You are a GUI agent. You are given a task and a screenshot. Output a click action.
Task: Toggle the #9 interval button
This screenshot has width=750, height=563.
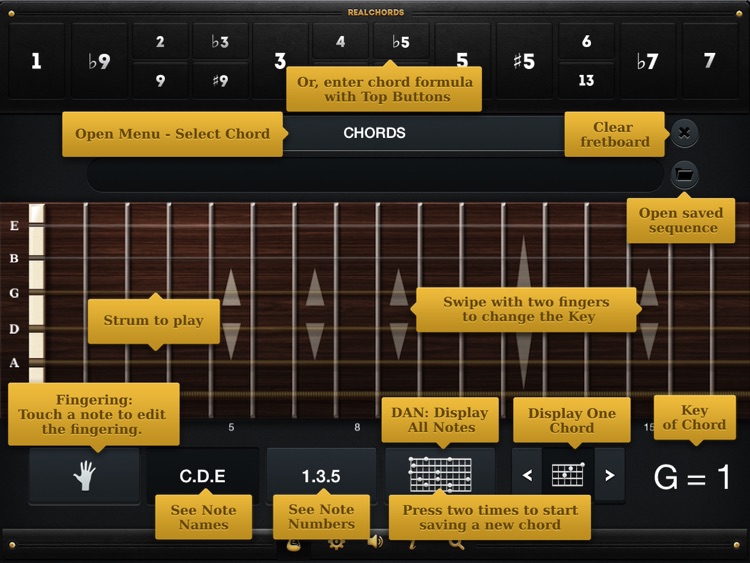tap(220, 80)
